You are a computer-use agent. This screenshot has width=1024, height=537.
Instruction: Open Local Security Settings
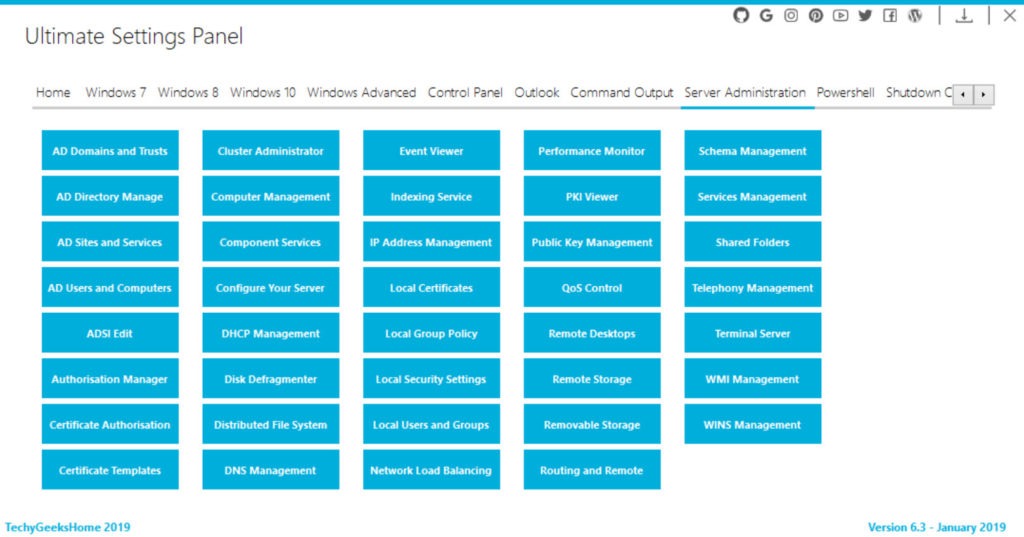point(431,379)
